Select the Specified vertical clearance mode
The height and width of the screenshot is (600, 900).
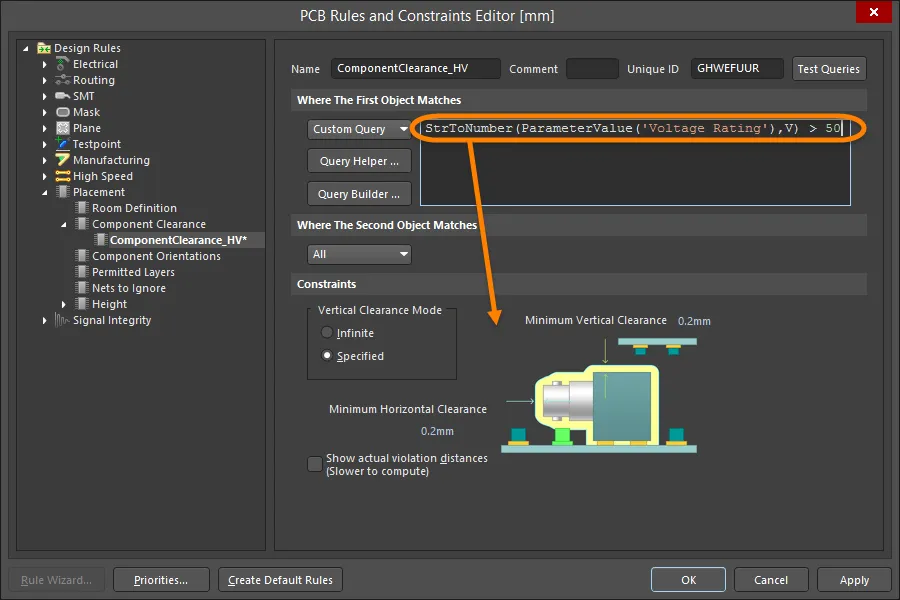327,356
